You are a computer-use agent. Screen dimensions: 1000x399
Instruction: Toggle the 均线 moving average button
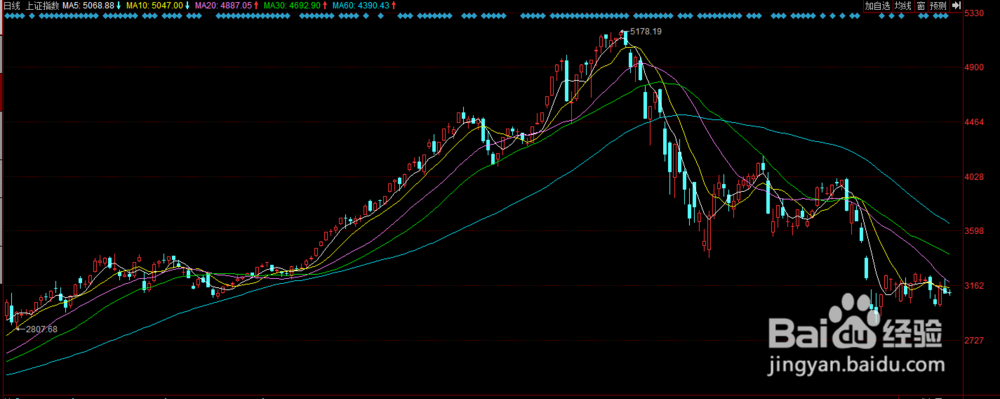(902, 6)
